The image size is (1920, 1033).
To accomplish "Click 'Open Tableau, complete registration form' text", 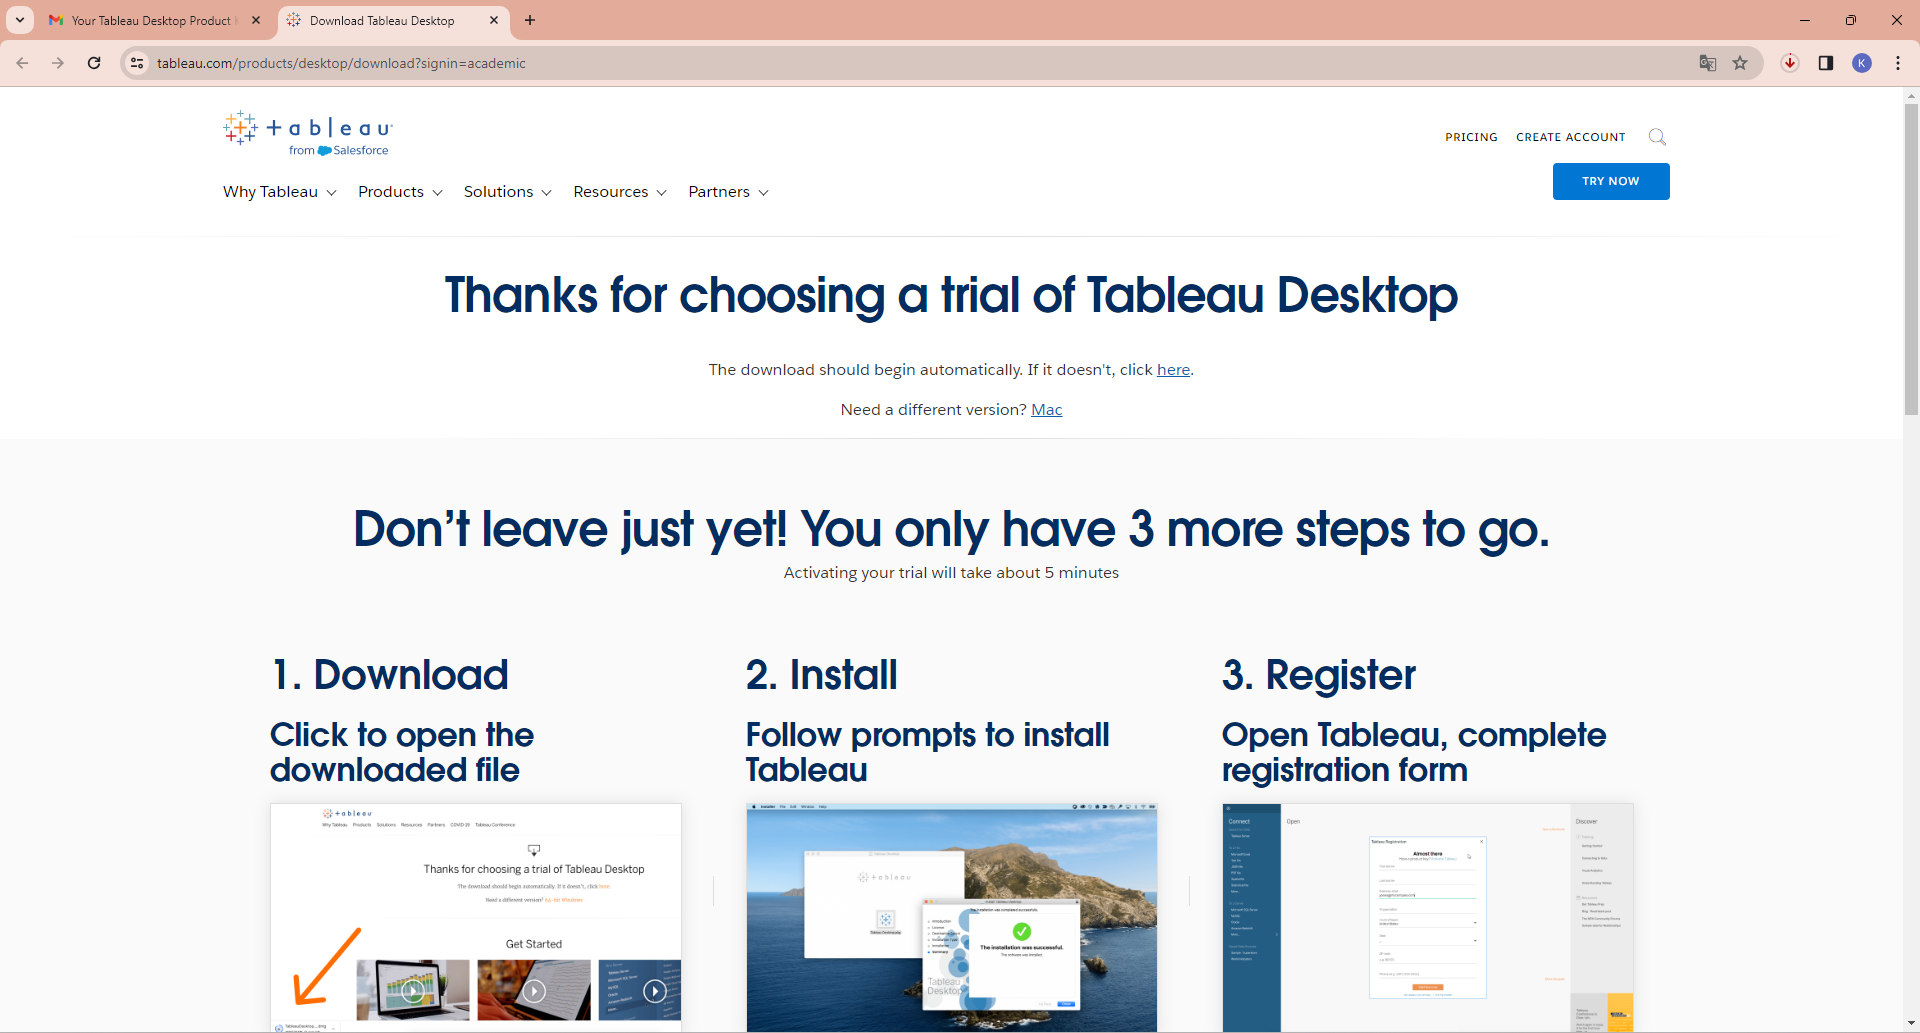I will click(x=1414, y=752).
